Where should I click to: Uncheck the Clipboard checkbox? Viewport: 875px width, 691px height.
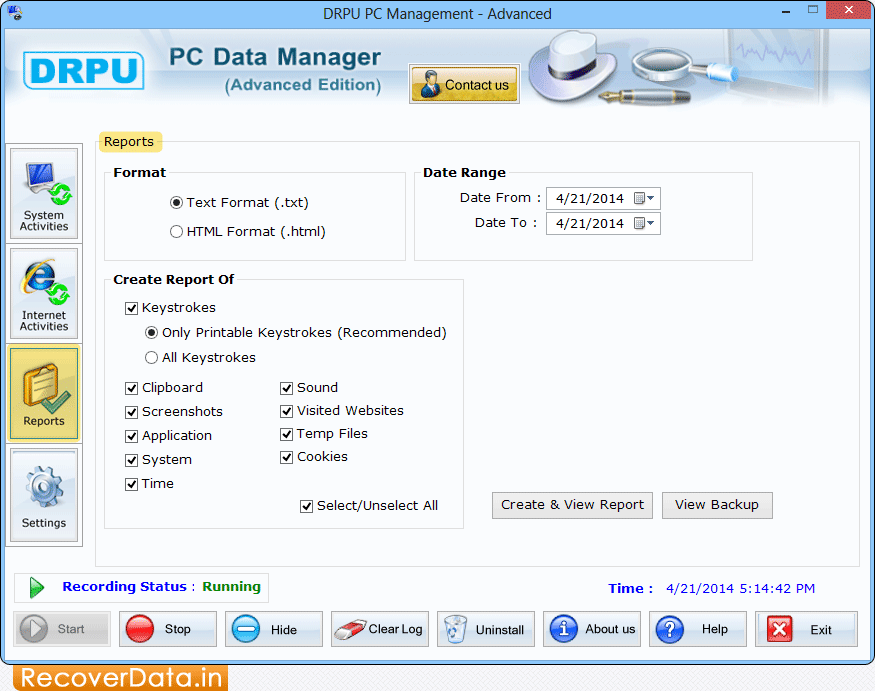click(132, 388)
